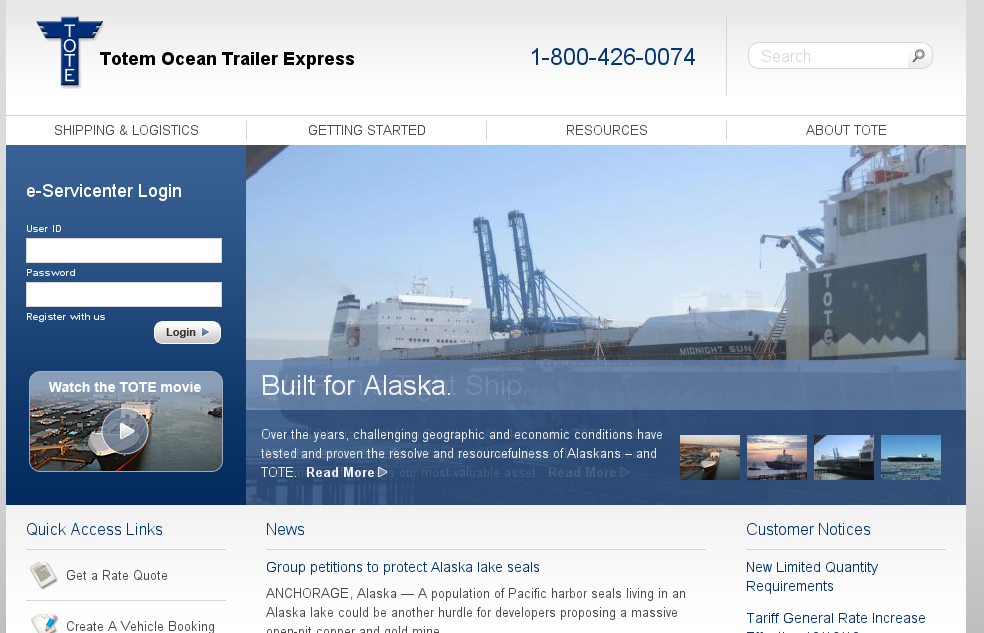Open the Getting Started menu
The height and width of the screenshot is (633, 984).
(366, 130)
